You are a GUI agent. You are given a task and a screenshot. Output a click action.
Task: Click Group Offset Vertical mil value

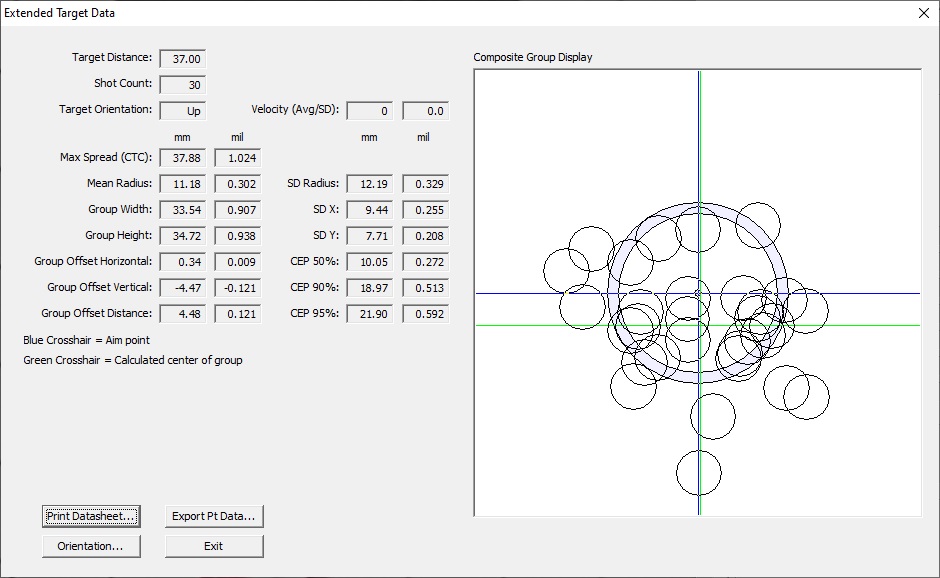tap(238, 288)
